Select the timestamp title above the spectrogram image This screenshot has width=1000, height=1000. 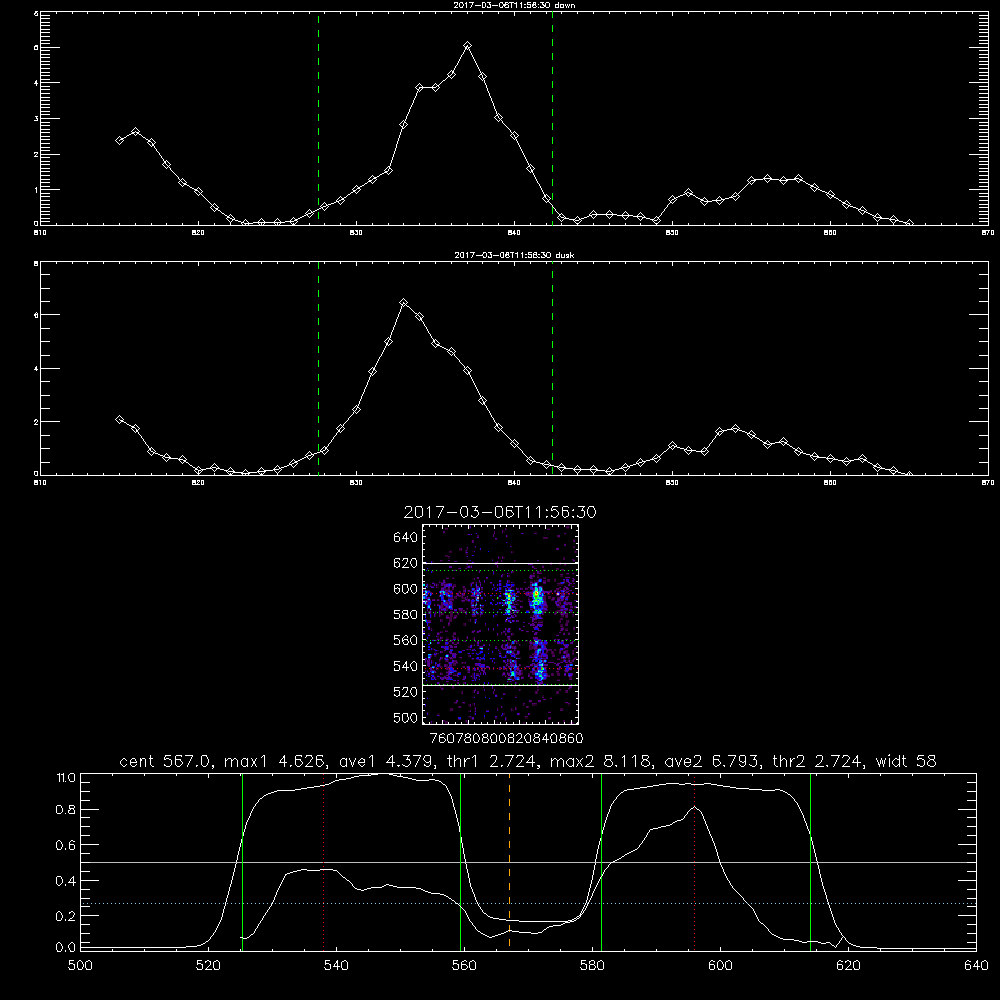pos(500,512)
